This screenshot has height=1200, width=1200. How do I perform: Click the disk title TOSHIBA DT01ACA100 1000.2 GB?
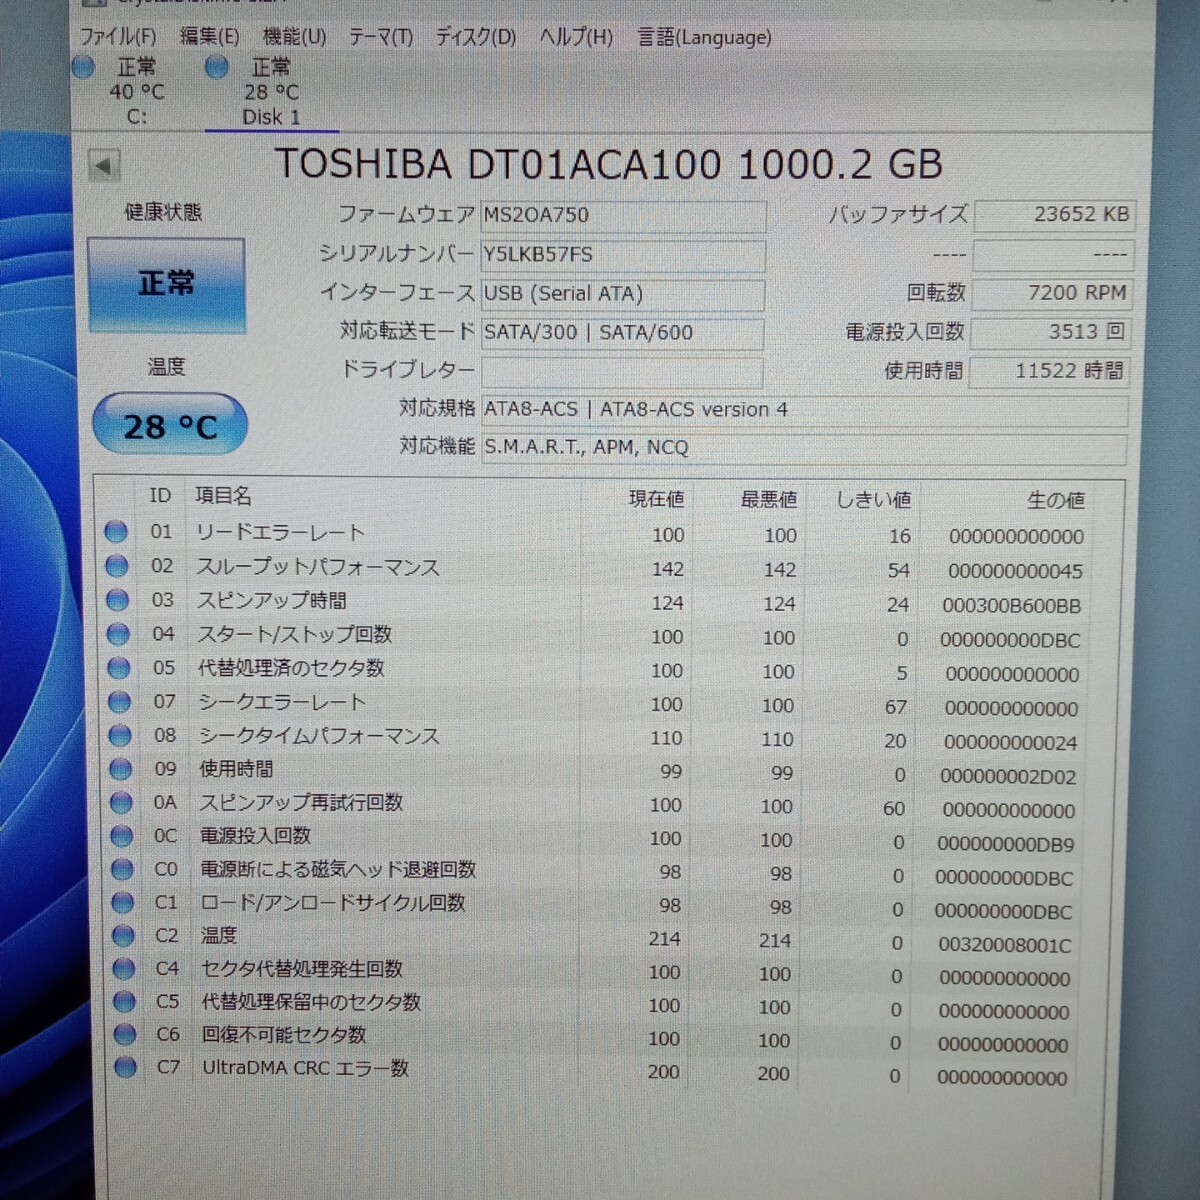pos(608,164)
